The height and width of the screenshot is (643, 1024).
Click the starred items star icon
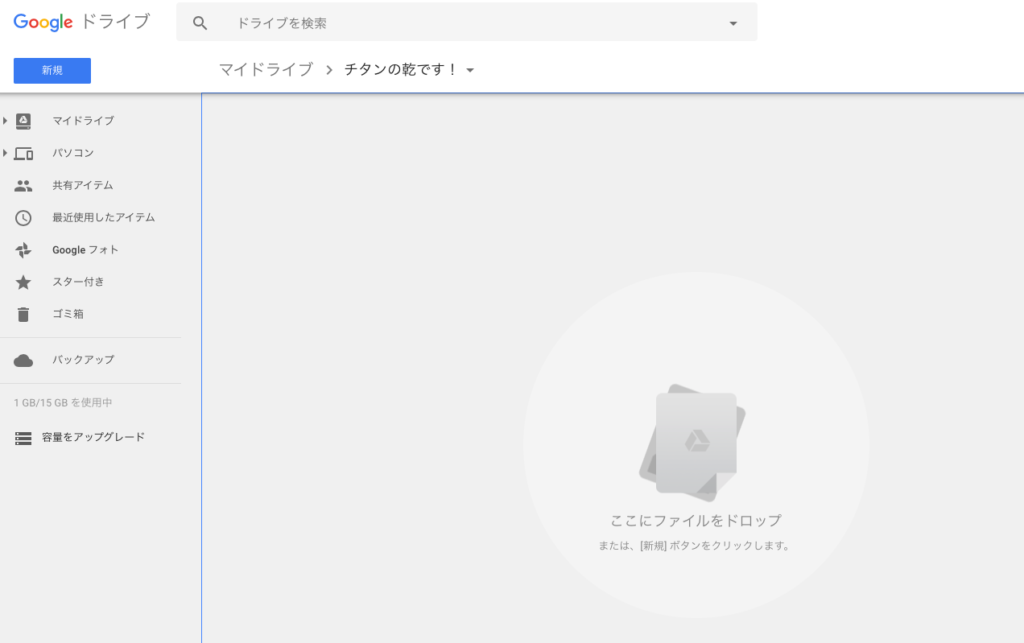tap(23, 282)
